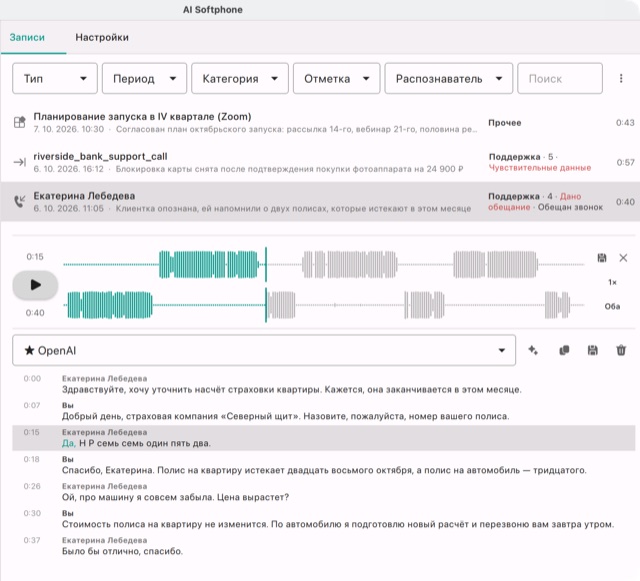
Task: Focus the Поиск search field
Action: [560, 78]
